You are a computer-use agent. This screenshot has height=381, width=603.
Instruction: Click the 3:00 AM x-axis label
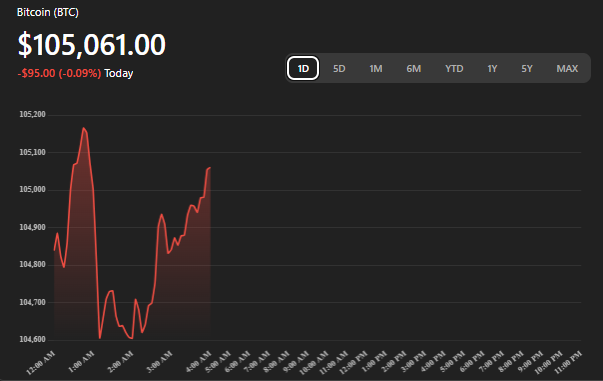(x=160, y=362)
